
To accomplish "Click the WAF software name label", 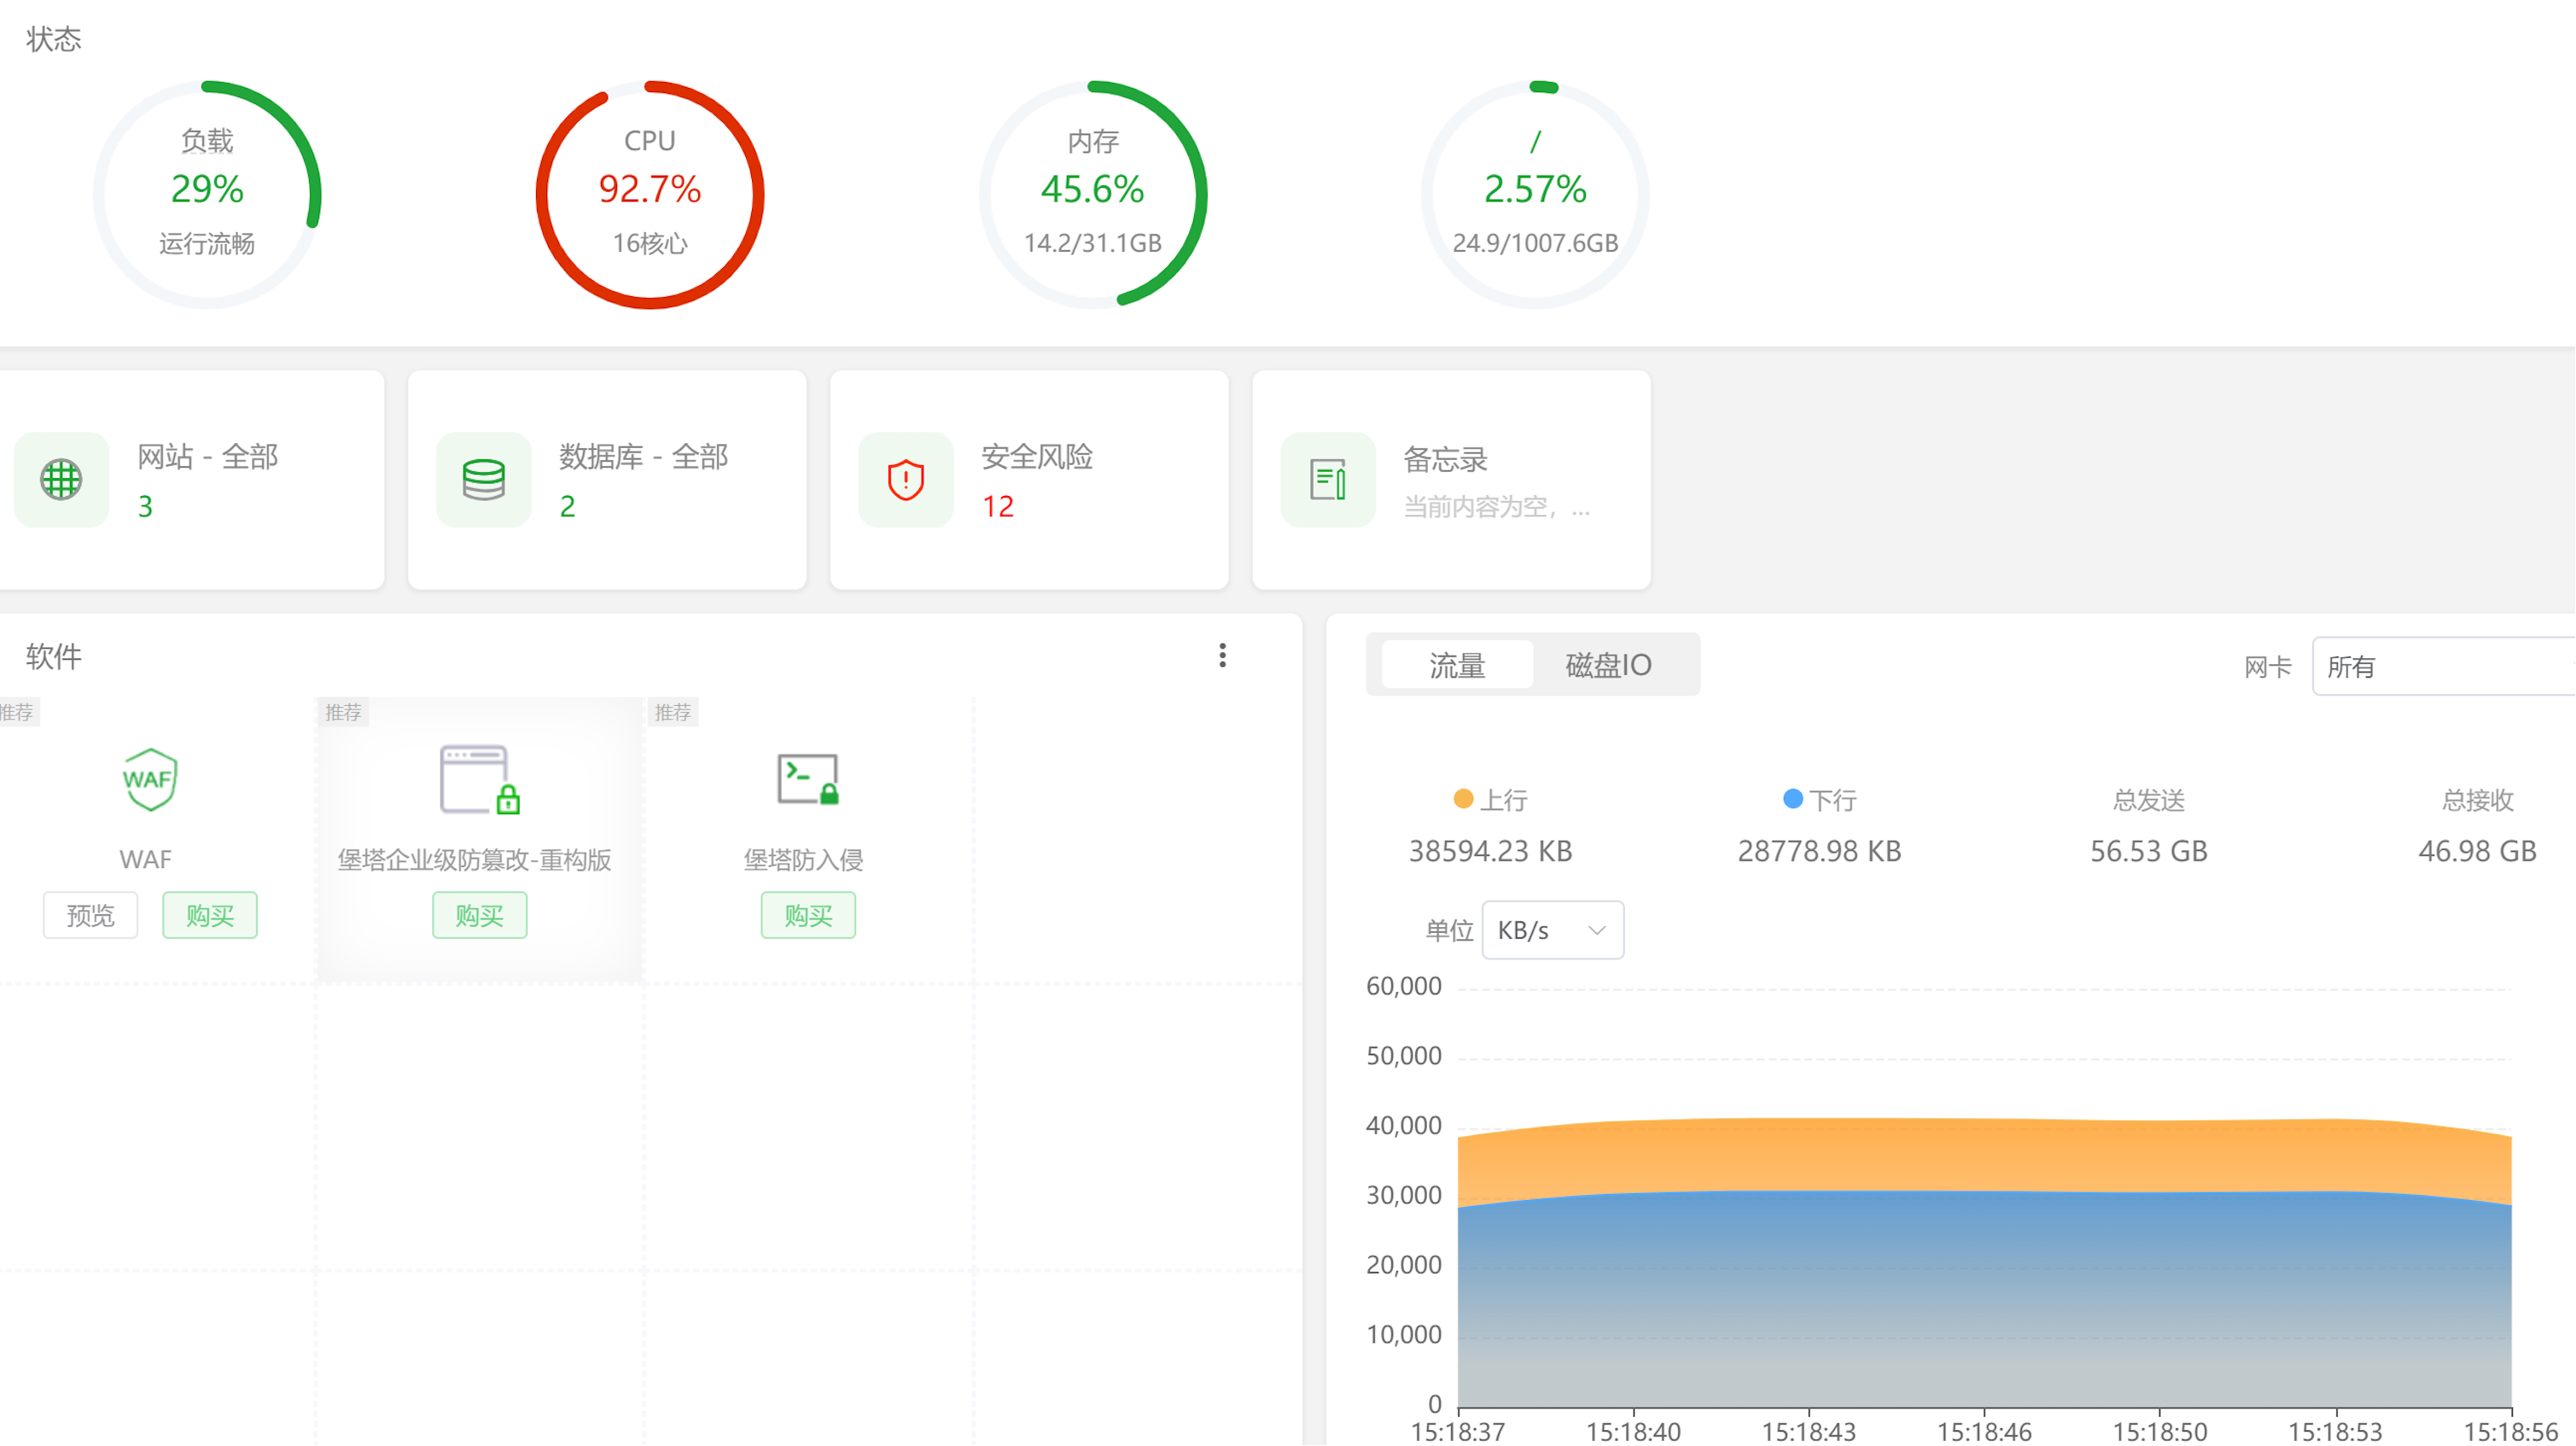I will point(145,860).
